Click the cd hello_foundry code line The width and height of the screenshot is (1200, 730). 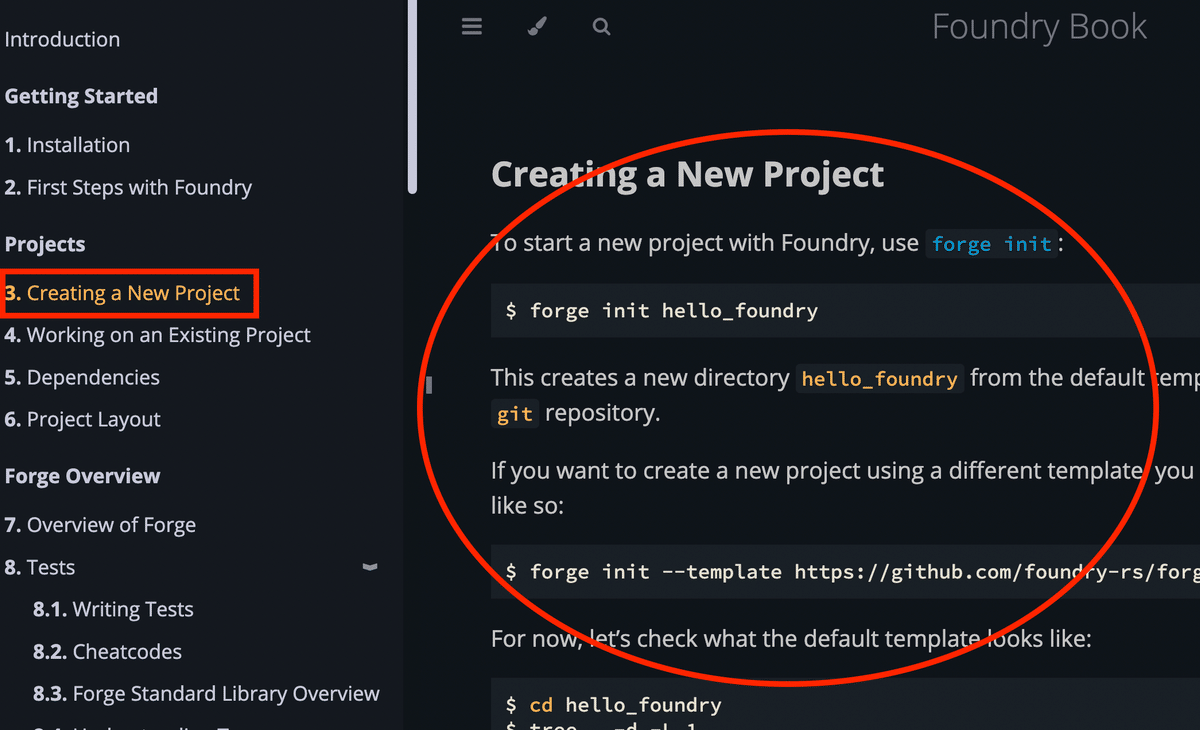613,705
